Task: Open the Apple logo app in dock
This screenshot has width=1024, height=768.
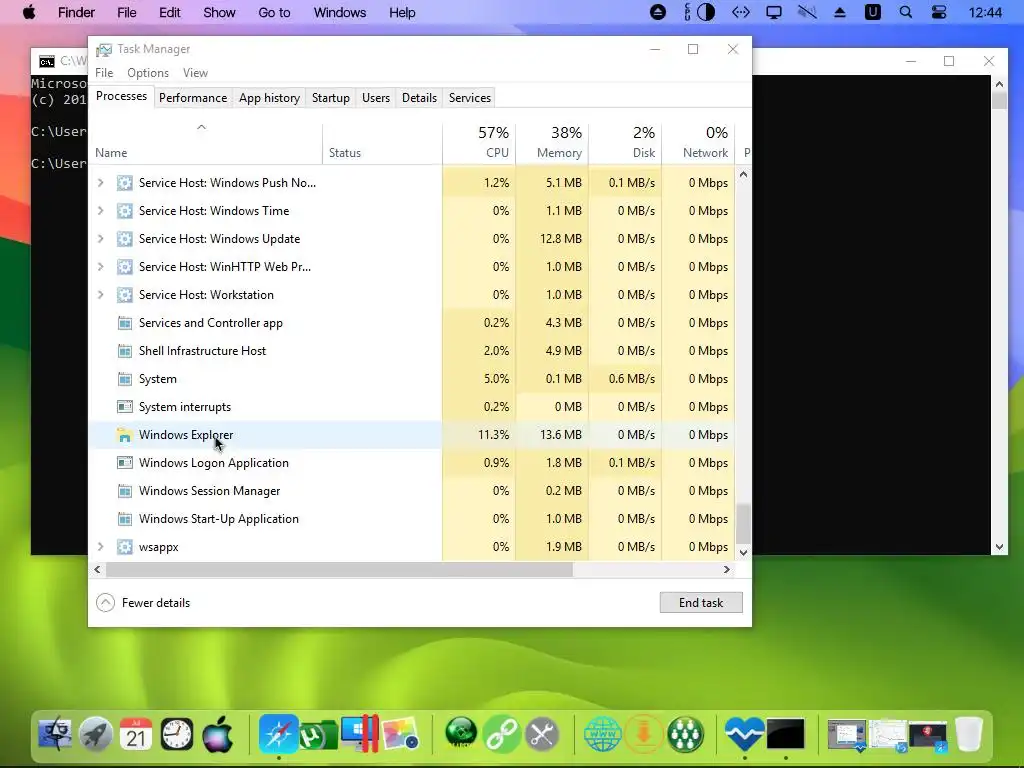Action: tap(217, 733)
